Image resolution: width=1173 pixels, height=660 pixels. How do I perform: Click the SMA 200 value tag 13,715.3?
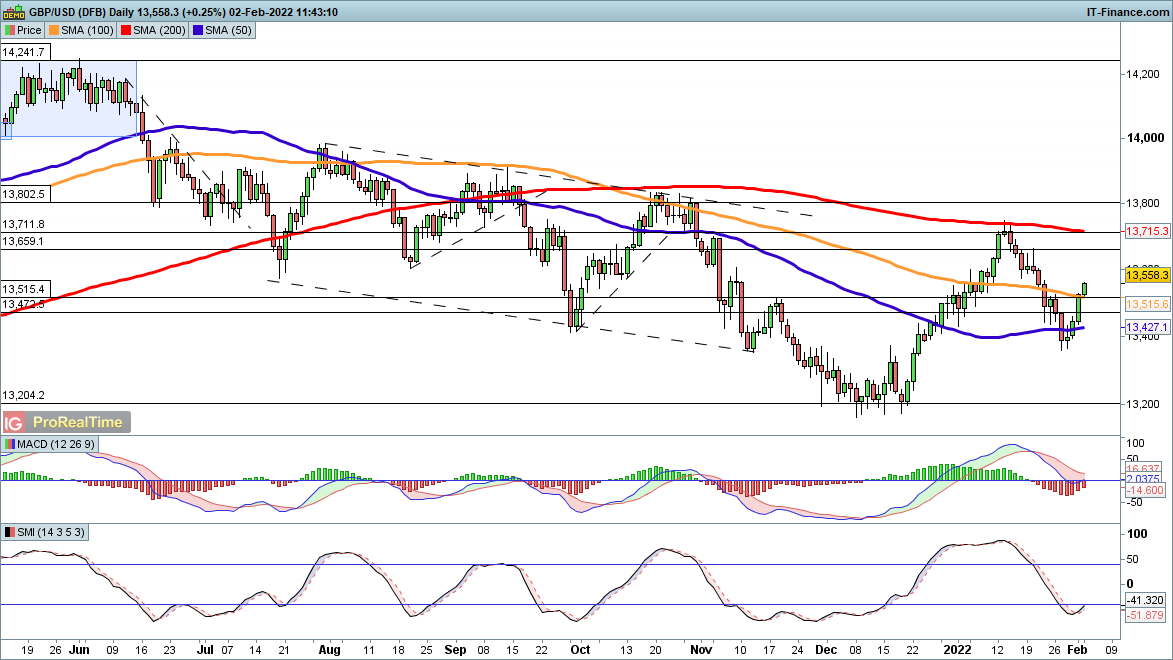coord(1147,231)
